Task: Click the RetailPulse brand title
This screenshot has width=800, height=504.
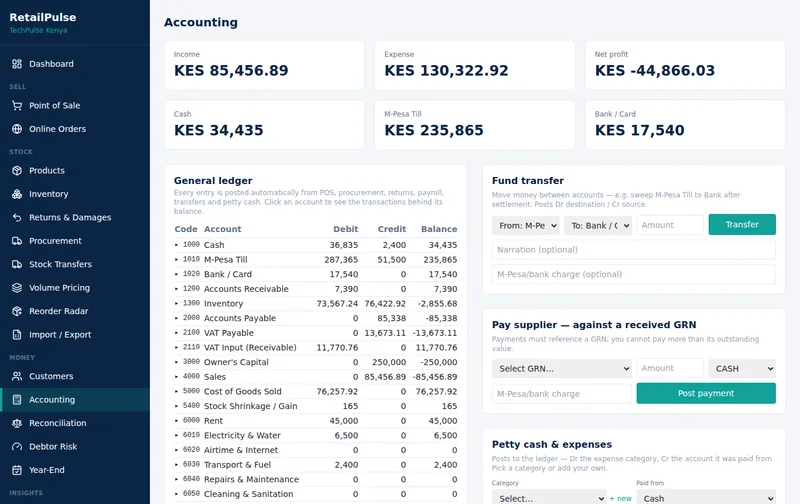Action: pos(43,17)
